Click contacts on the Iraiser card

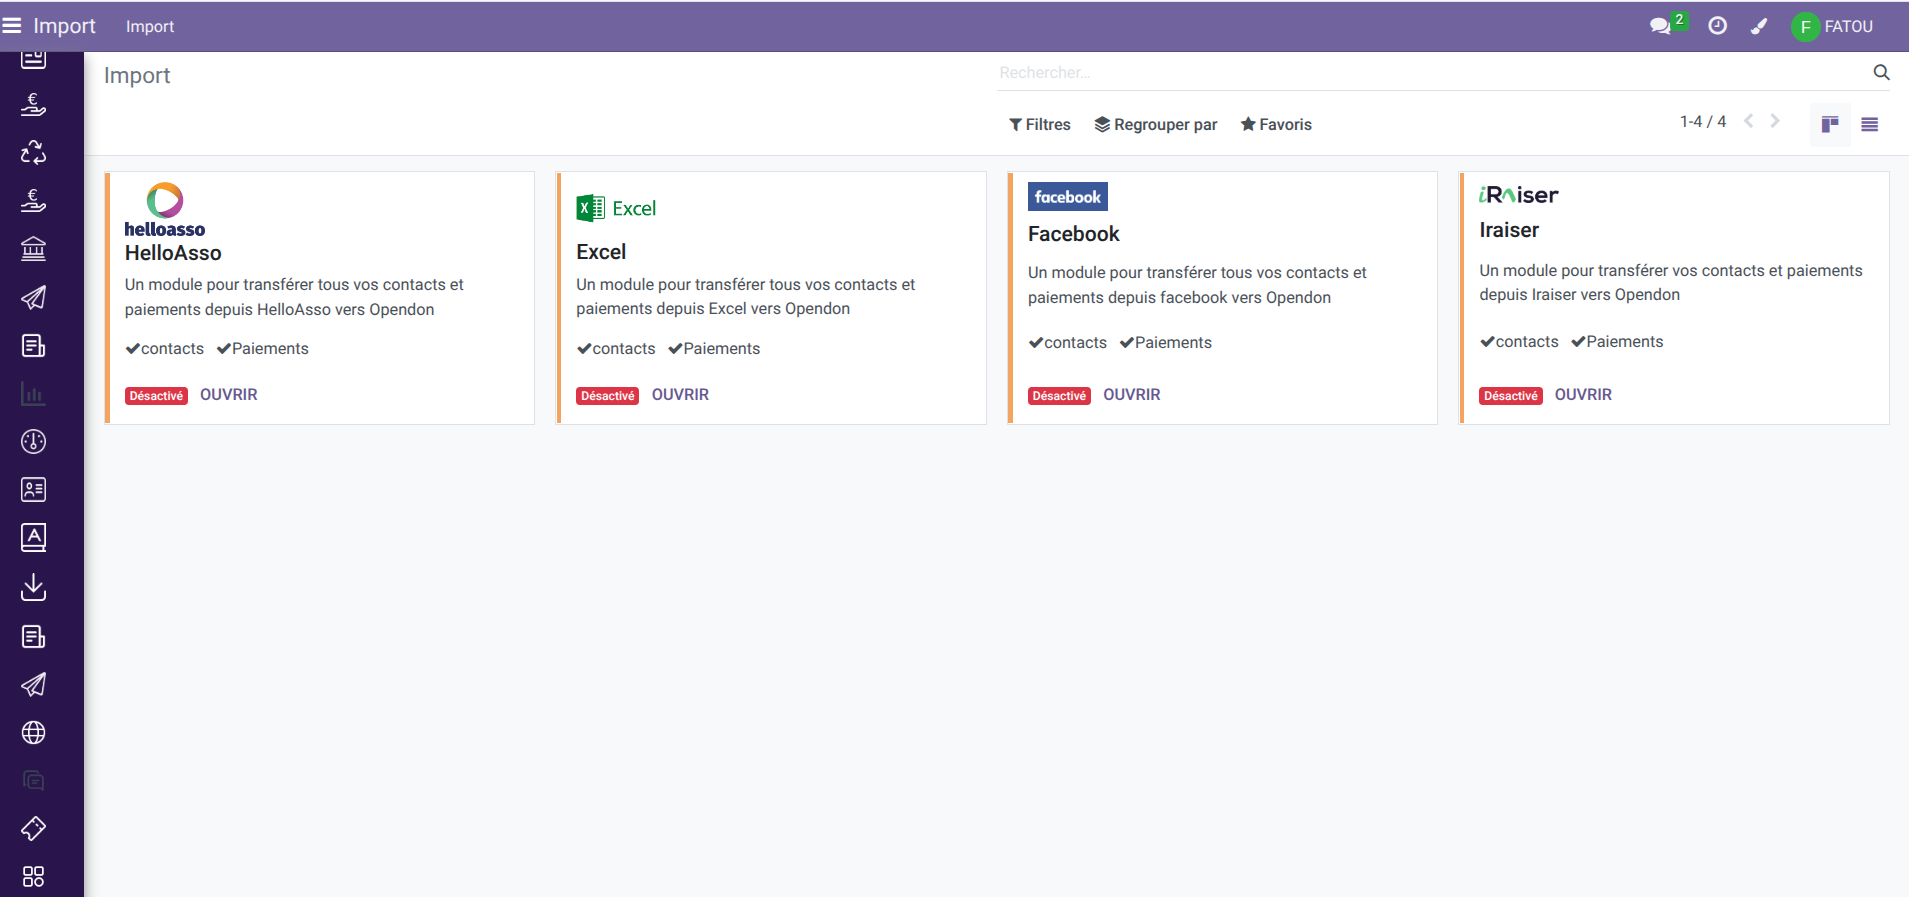tap(1520, 342)
